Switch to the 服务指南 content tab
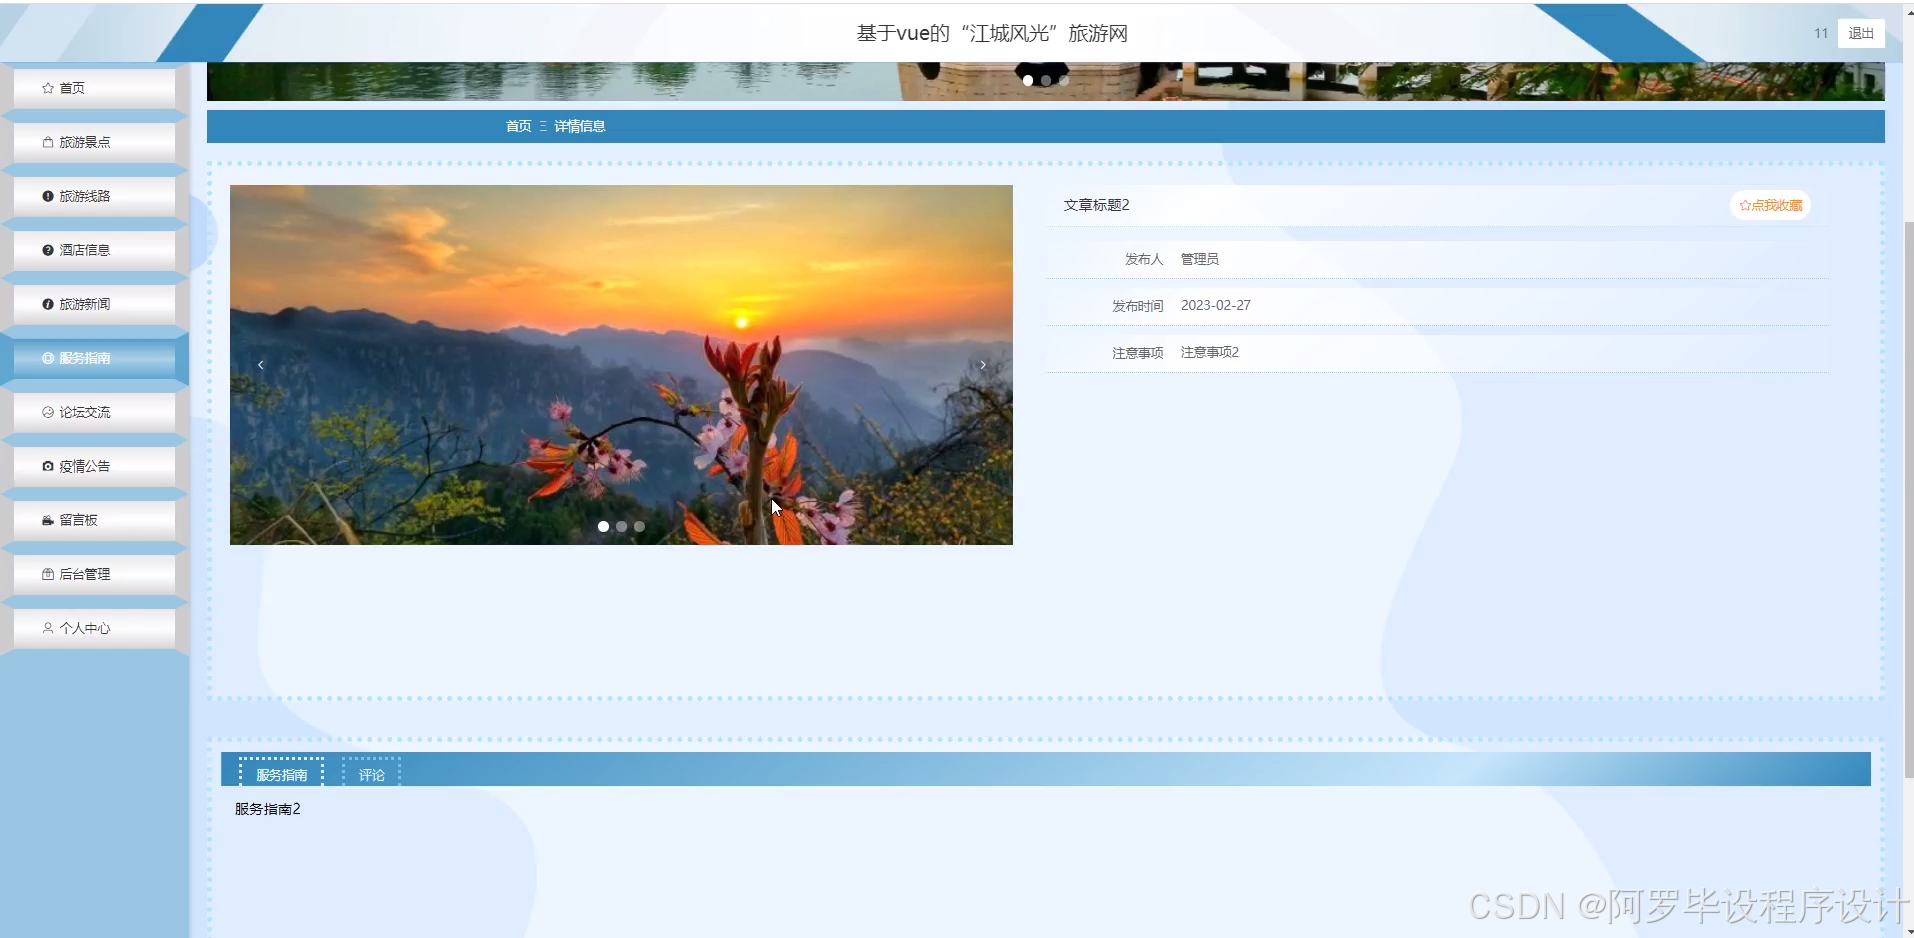Image resolution: width=1914 pixels, height=938 pixels. [282, 774]
